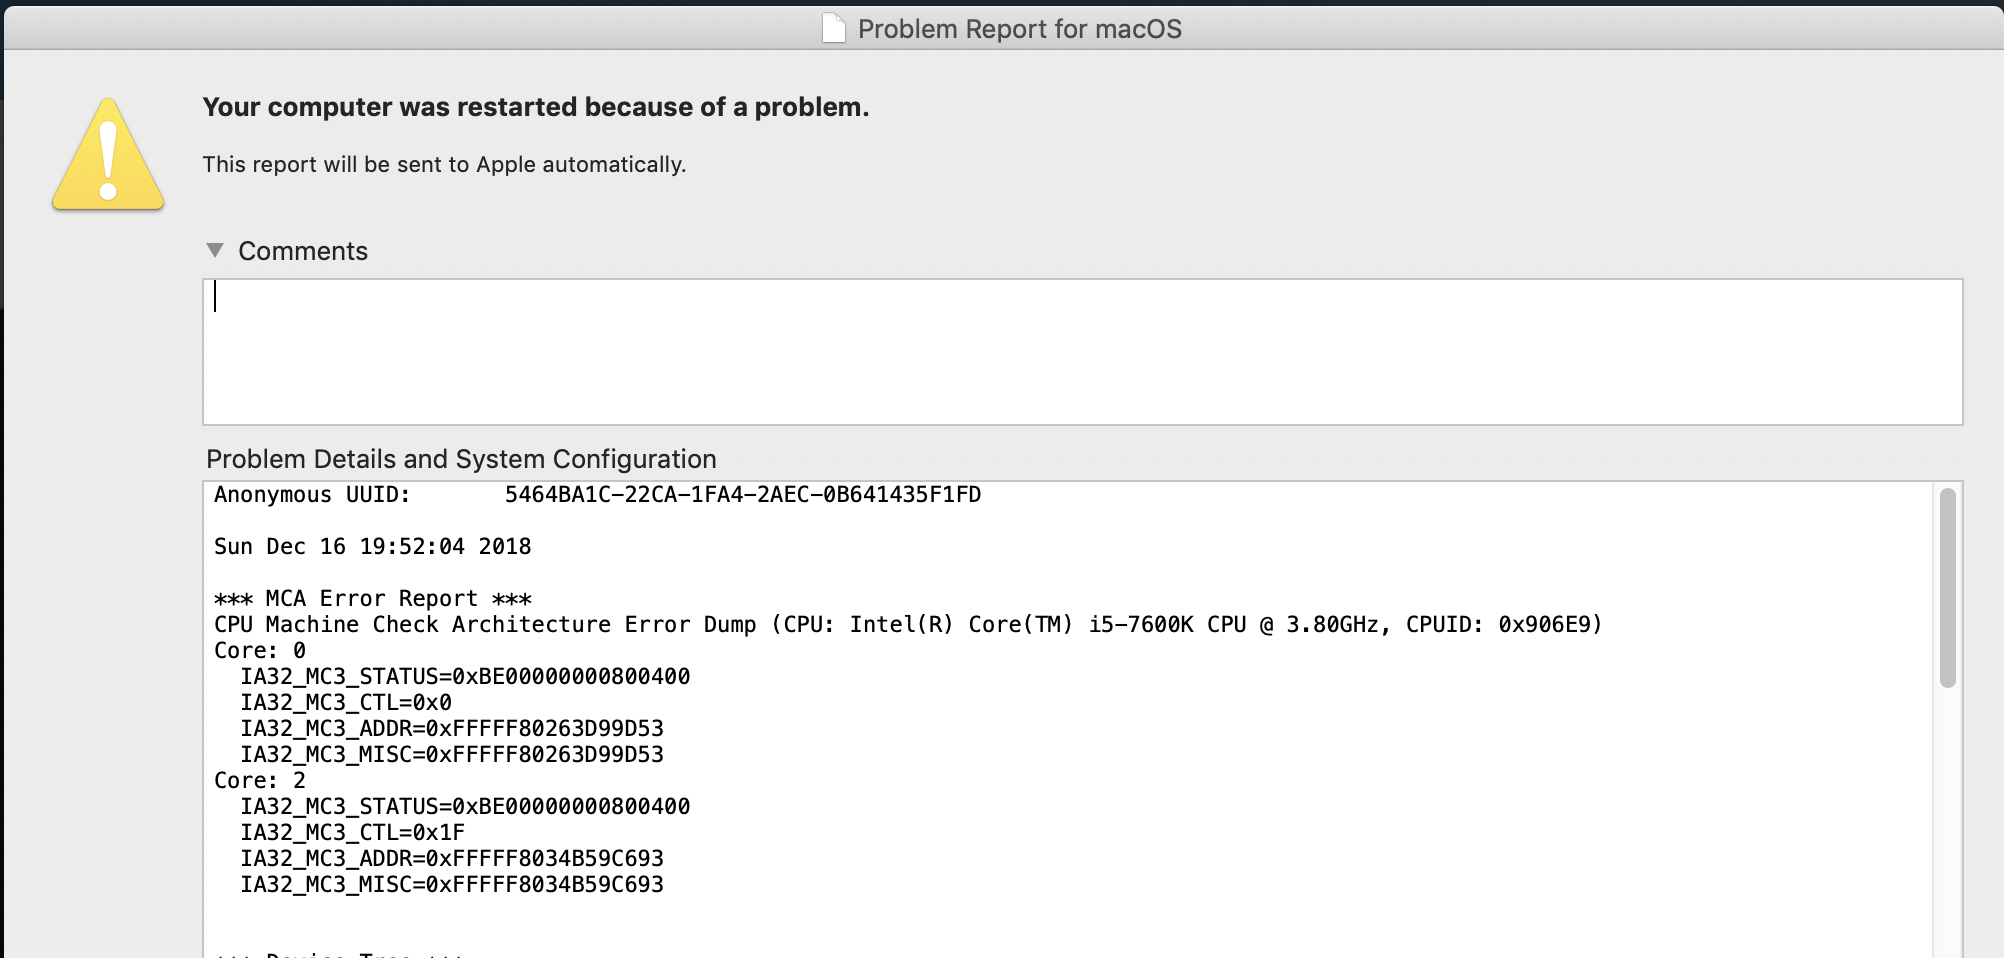
Task: Click the "IA32_MC3_CTL=0x1F" line
Action: click(x=352, y=833)
